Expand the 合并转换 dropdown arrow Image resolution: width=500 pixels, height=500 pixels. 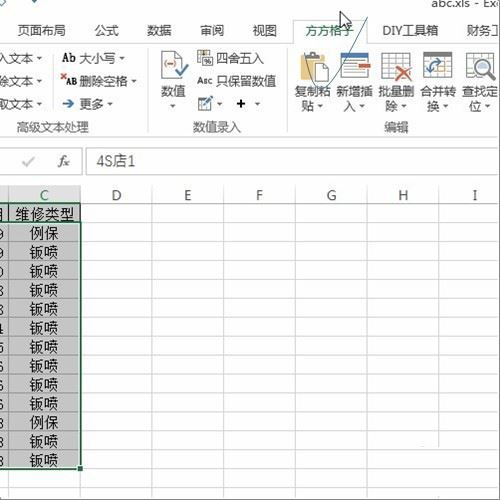point(445,107)
